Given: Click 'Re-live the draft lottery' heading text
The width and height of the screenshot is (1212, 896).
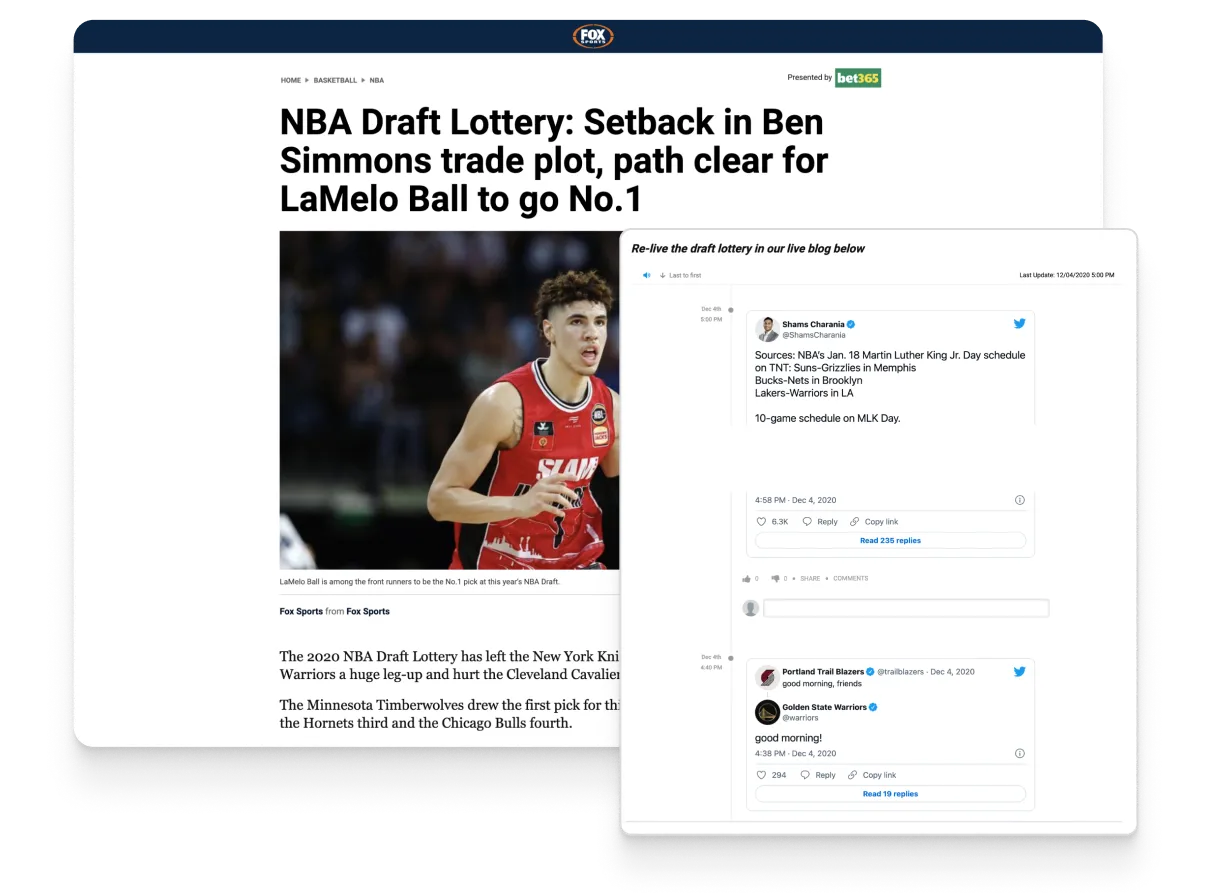Looking at the screenshot, I should pos(748,248).
